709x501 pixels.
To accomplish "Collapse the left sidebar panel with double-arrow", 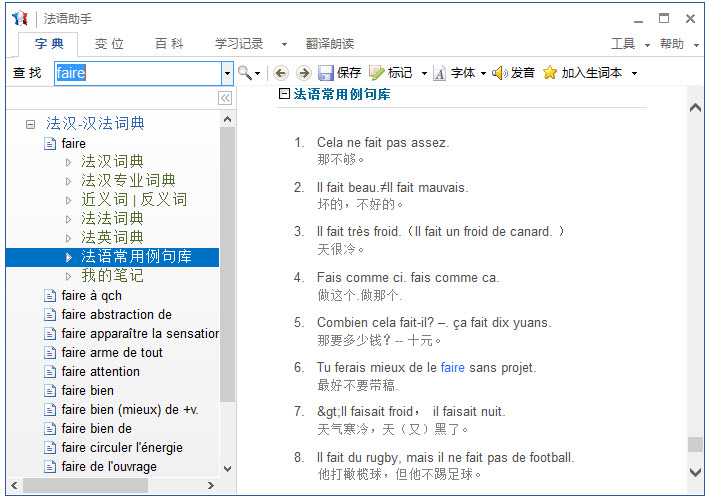I will 225,98.
